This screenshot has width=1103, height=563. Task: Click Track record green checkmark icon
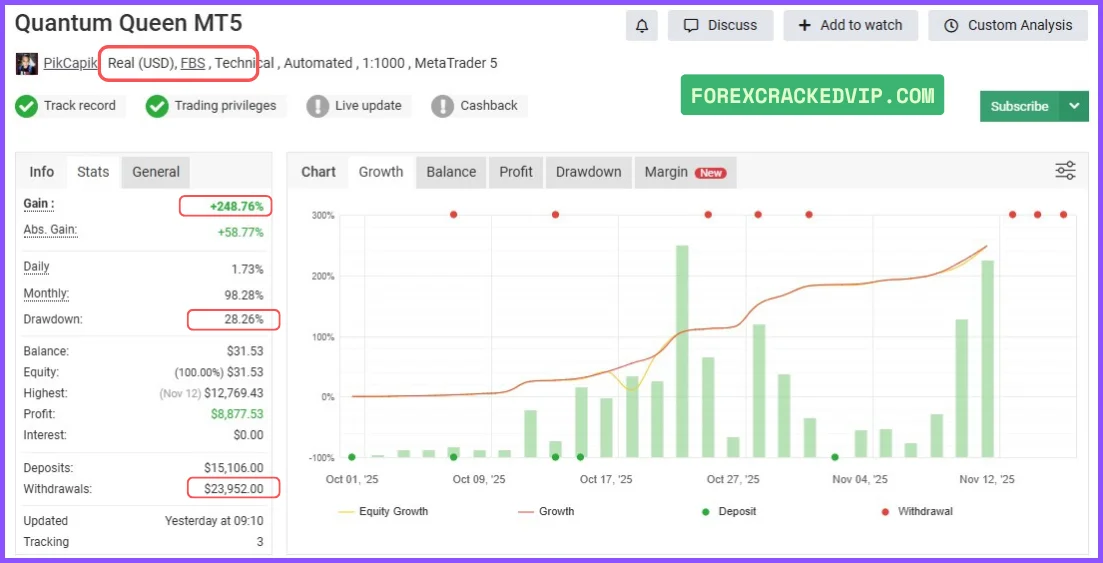pyautogui.click(x=27, y=106)
